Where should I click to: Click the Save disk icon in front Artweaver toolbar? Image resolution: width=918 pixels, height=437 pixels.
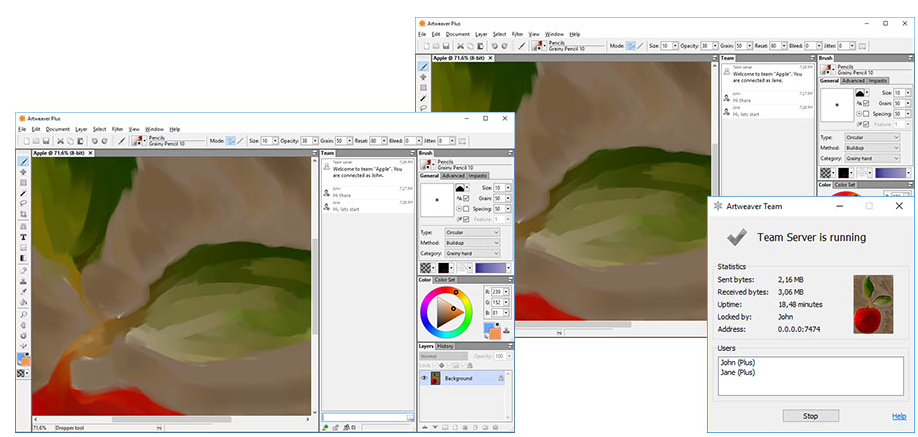(46, 141)
